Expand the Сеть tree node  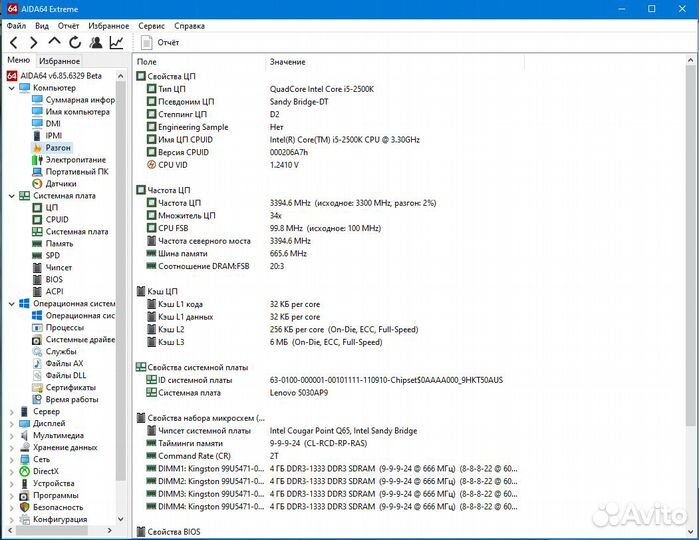(12, 459)
